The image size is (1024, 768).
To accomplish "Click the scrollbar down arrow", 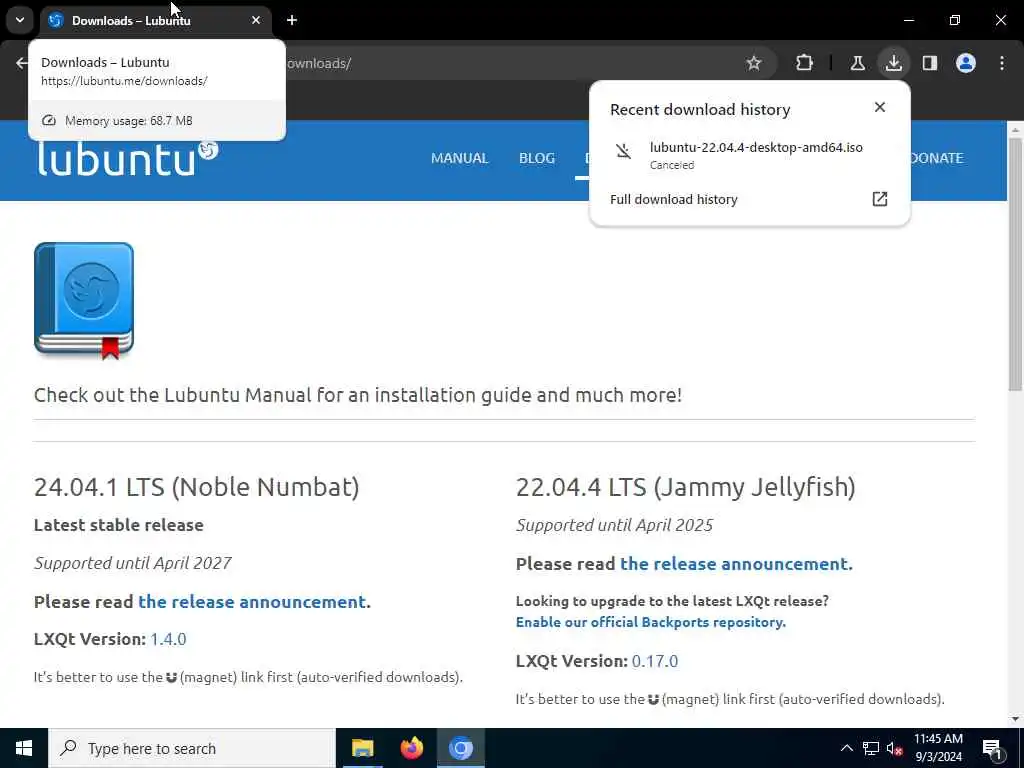I will (x=1016, y=719).
